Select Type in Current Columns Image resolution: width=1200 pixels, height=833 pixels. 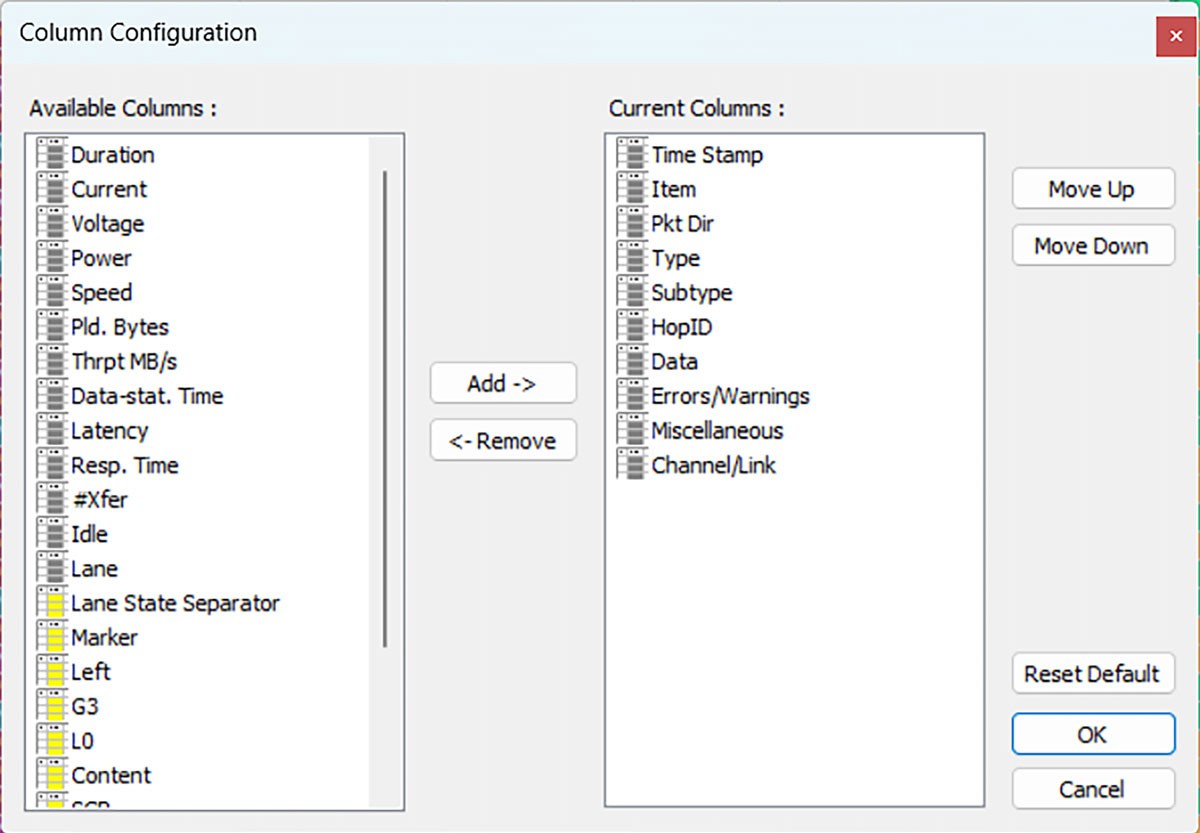pyautogui.click(x=675, y=258)
